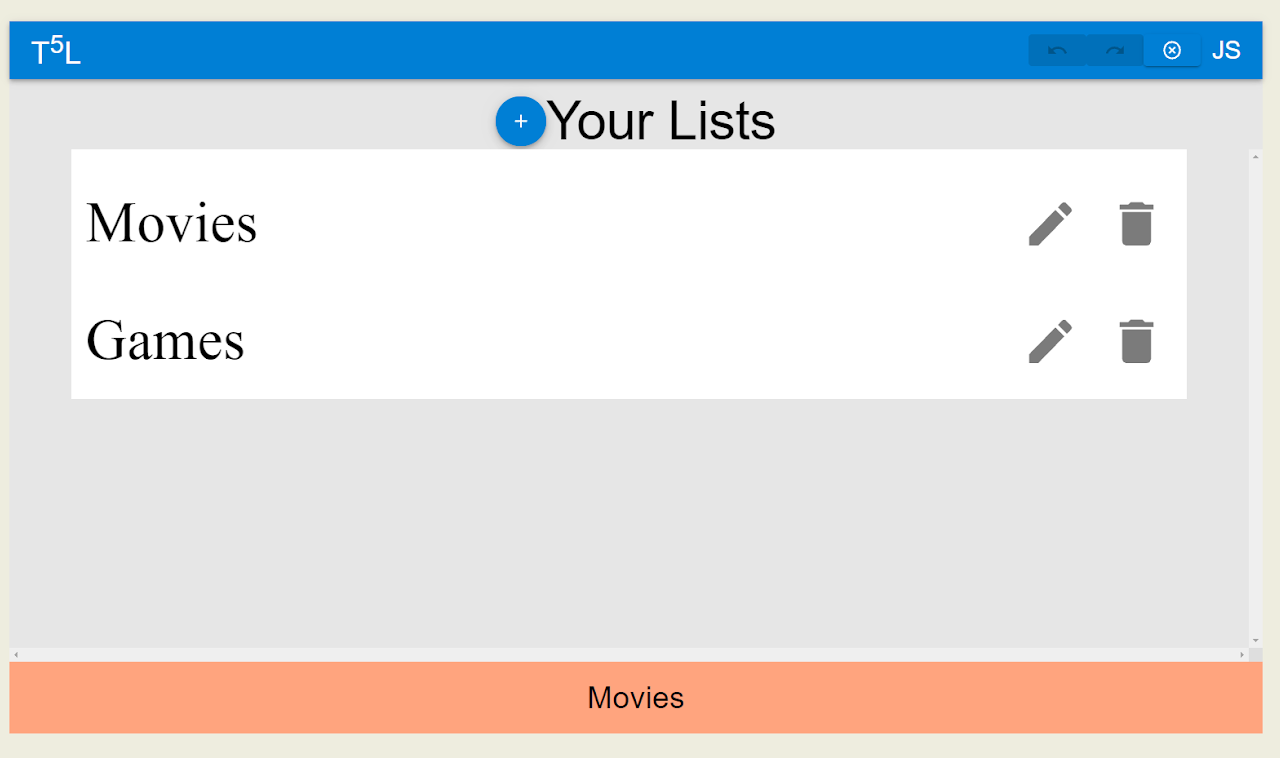Delete the Games list
Image resolution: width=1280 pixels, height=758 pixels.
[x=1136, y=342]
